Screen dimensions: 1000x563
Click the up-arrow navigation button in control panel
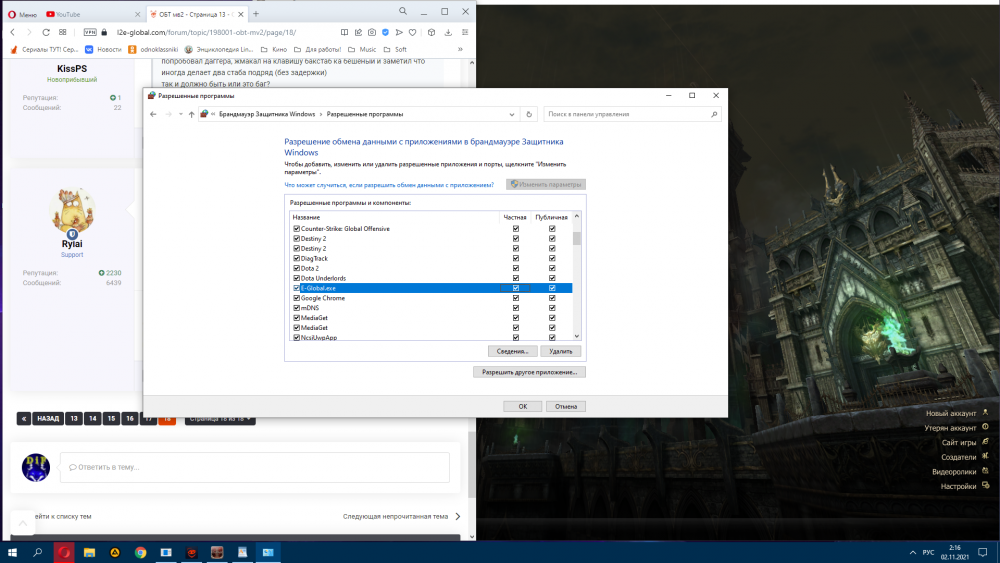[192, 114]
